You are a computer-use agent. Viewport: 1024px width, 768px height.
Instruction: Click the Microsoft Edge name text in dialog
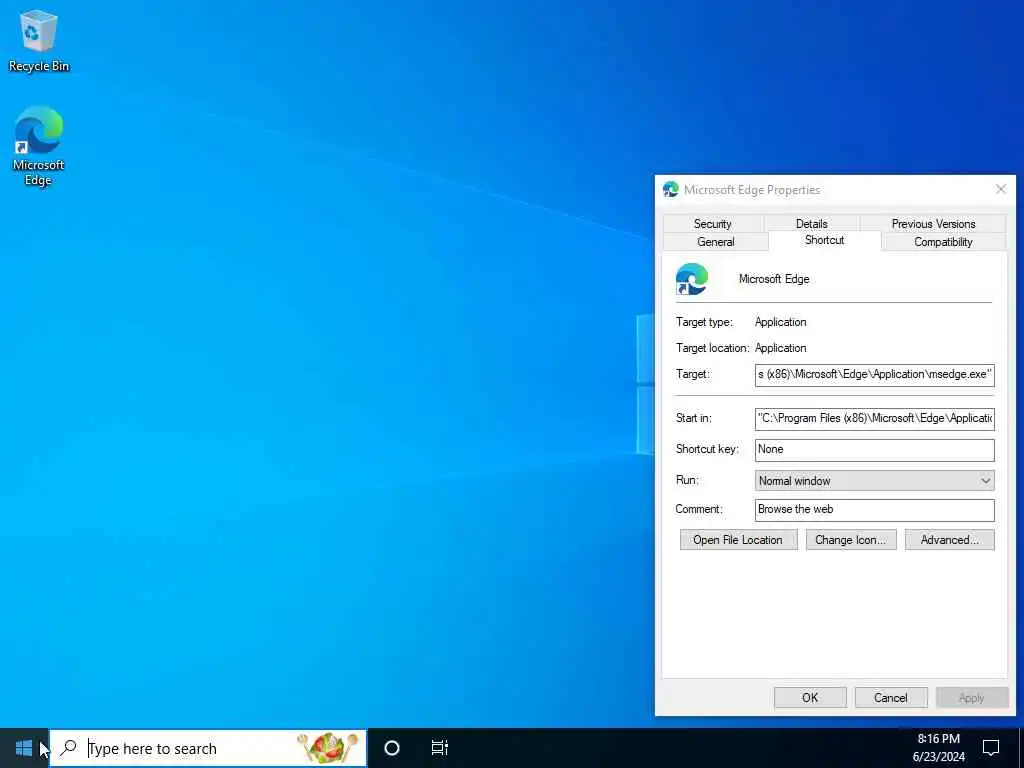(774, 279)
